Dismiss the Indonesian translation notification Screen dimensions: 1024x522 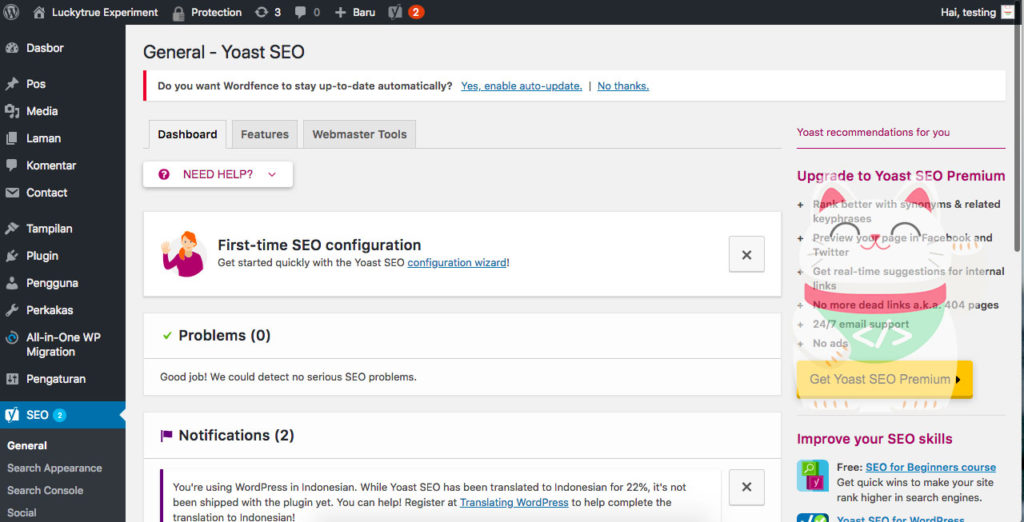pos(746,487)
